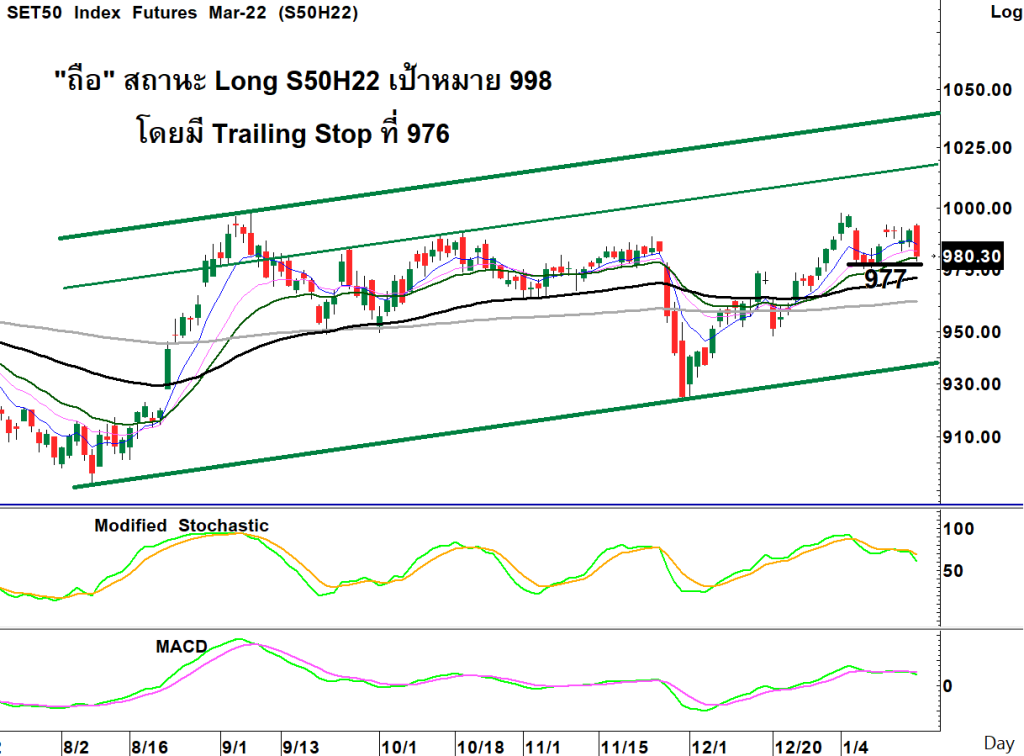Click the 1025.00 price axis label
The width and height of the screenshot is (1024, 756).
[977, 148]
